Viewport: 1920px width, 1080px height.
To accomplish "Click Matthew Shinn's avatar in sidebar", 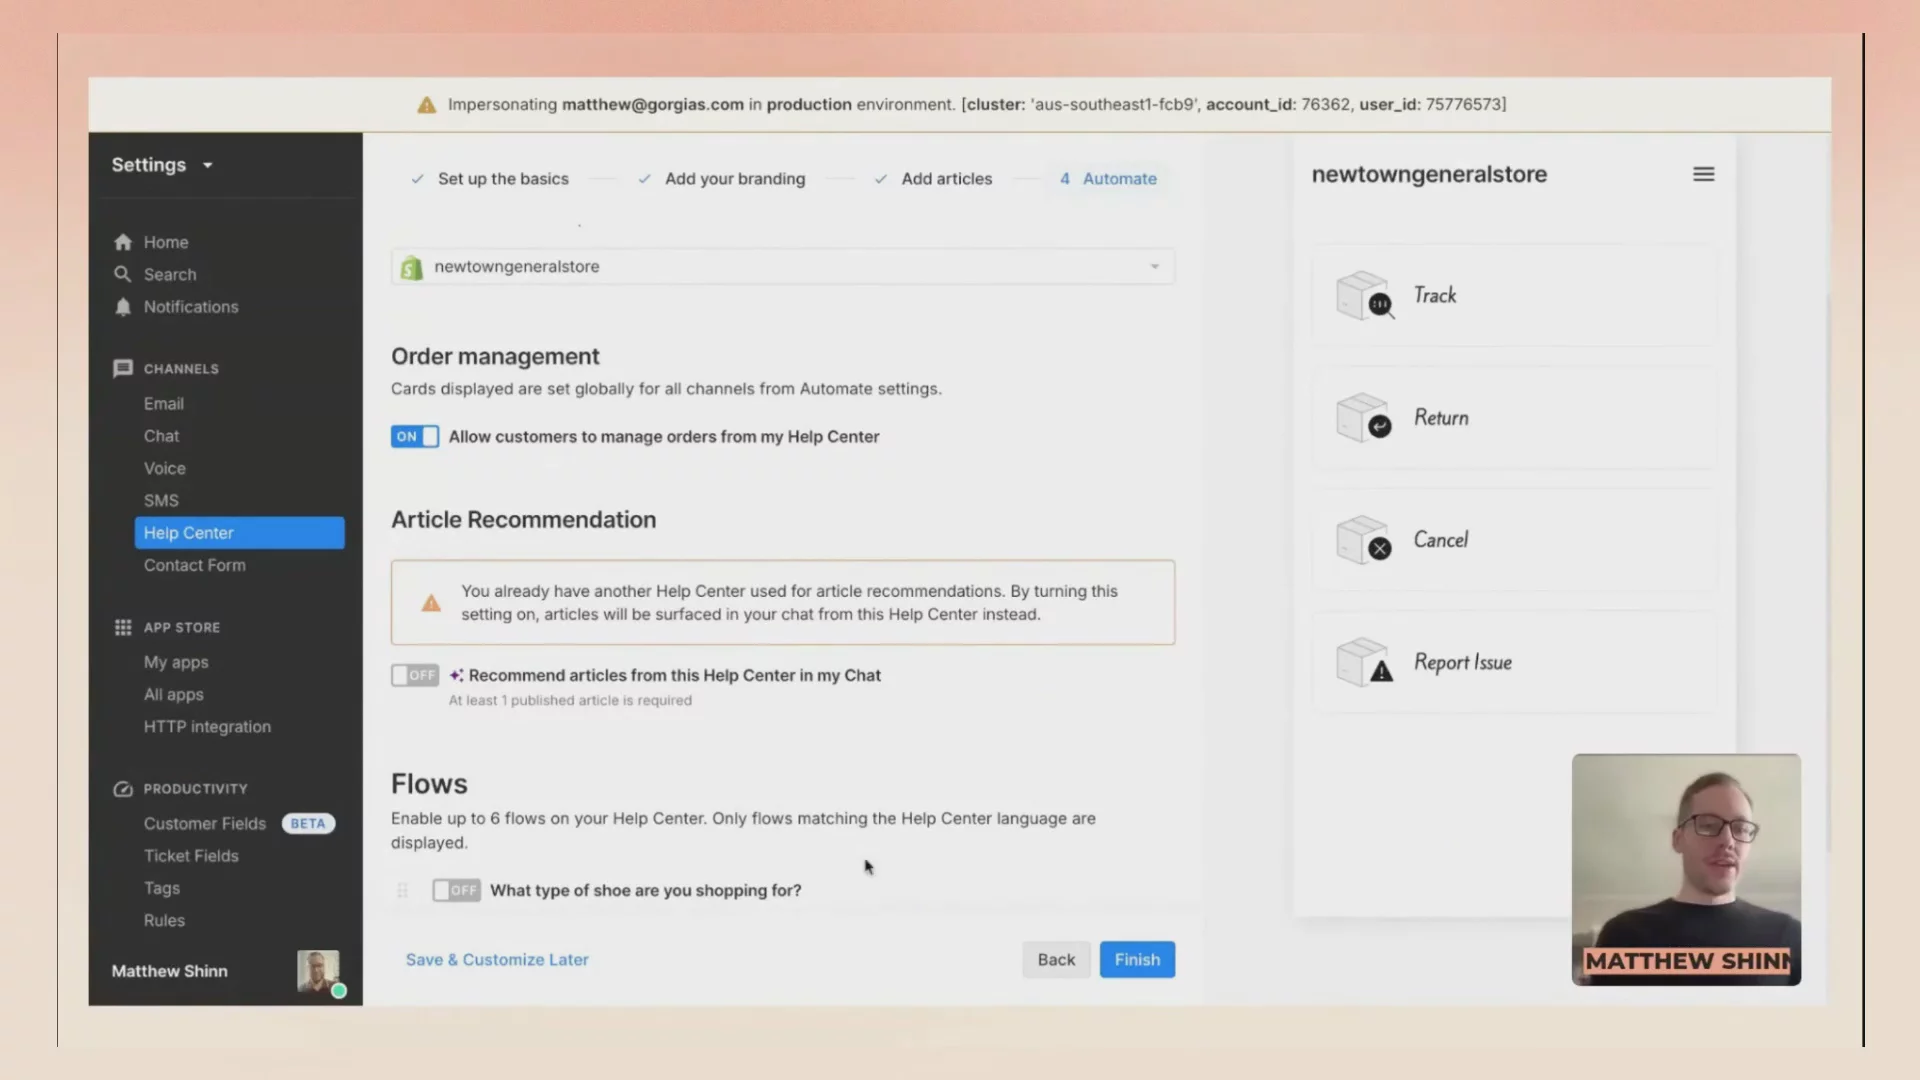I will (318, 971).
